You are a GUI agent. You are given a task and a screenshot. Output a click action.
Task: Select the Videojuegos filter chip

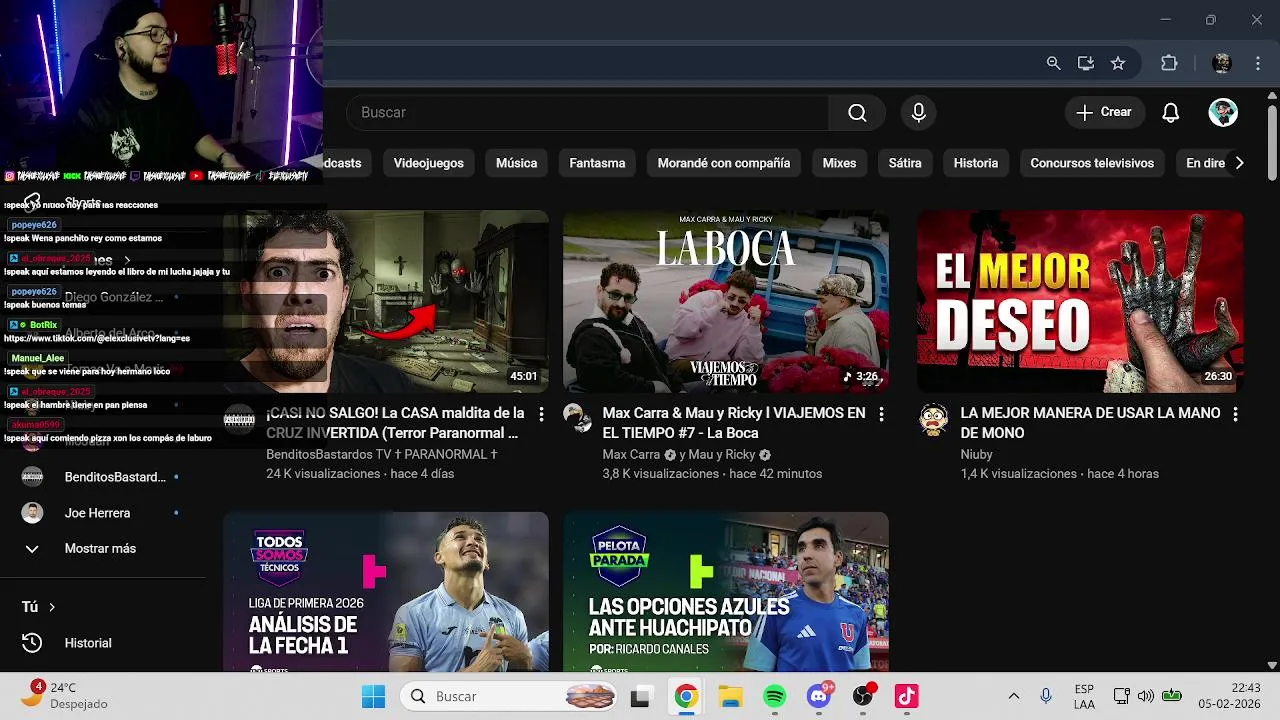point(429,163)
